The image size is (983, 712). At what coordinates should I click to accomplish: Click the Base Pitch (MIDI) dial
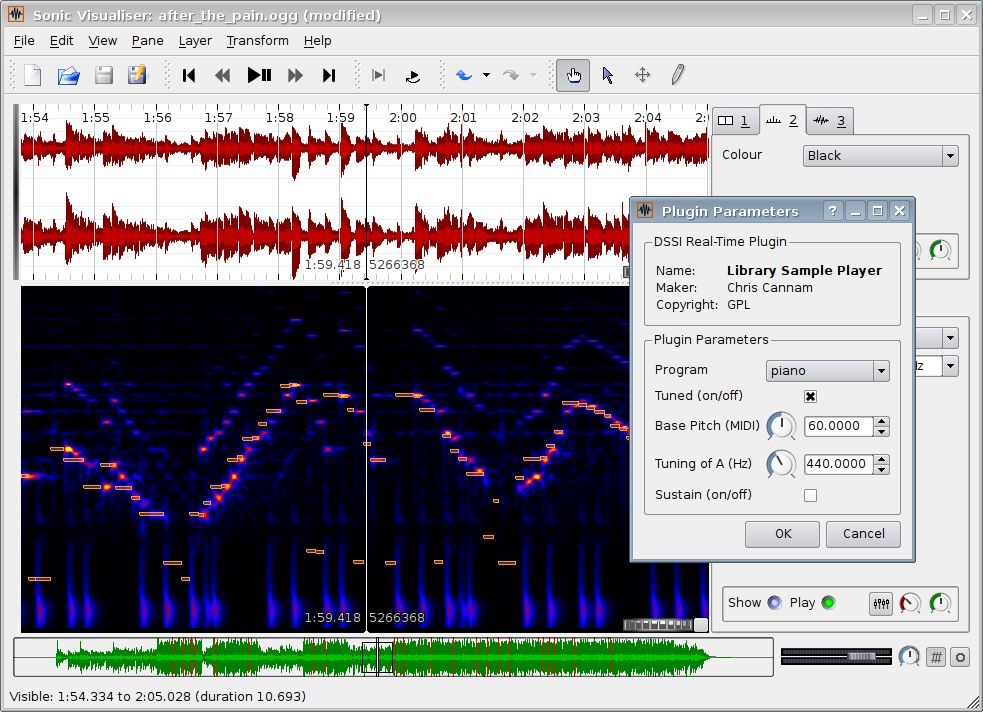pos(780,426)
